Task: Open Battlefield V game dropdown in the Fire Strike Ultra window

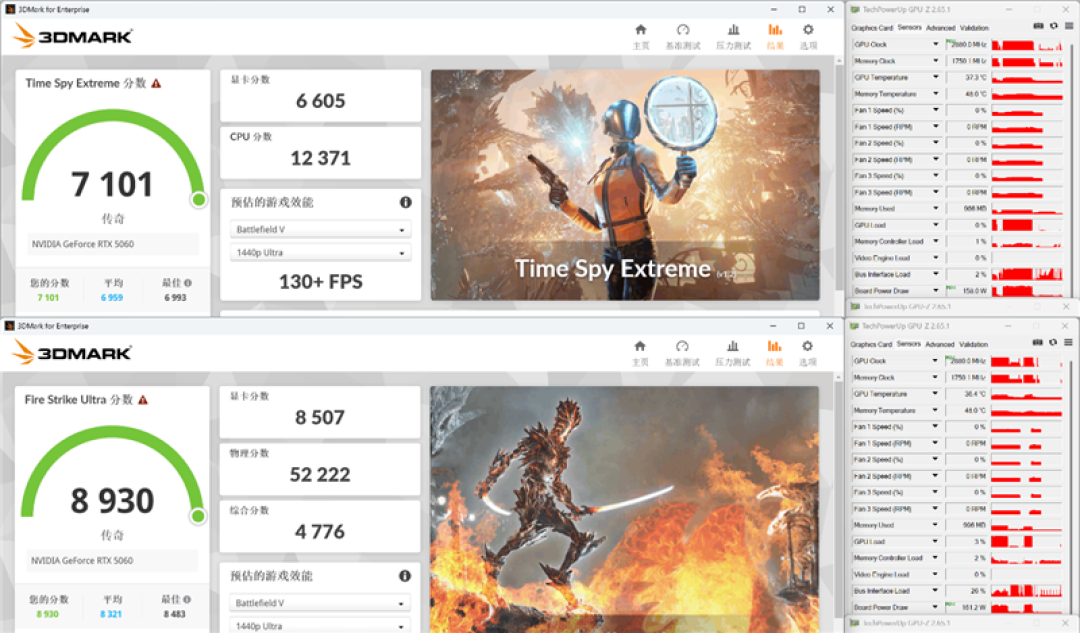Action: tap(320, 603)
